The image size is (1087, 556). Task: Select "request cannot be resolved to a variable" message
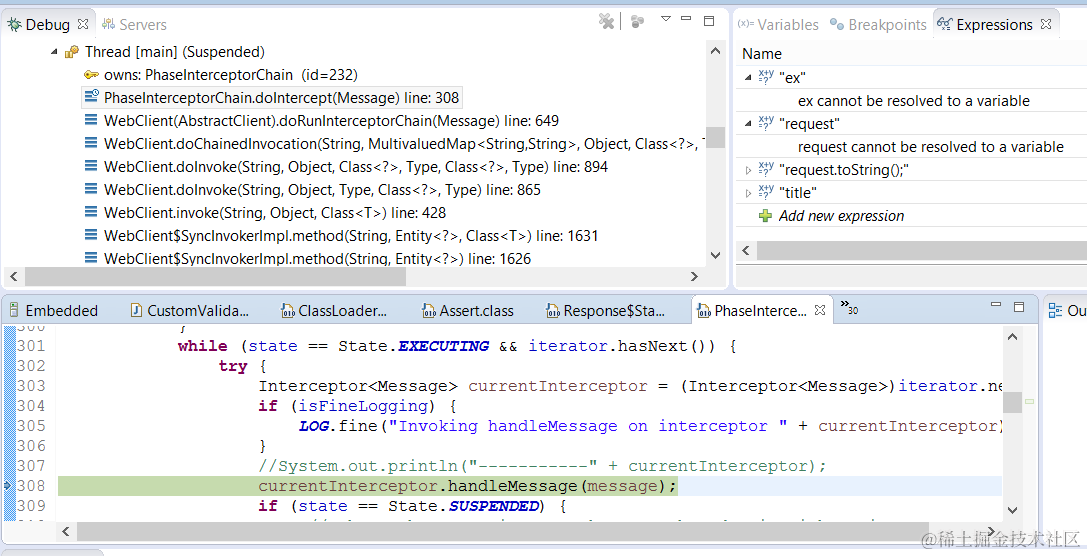(x=930, y=147)
